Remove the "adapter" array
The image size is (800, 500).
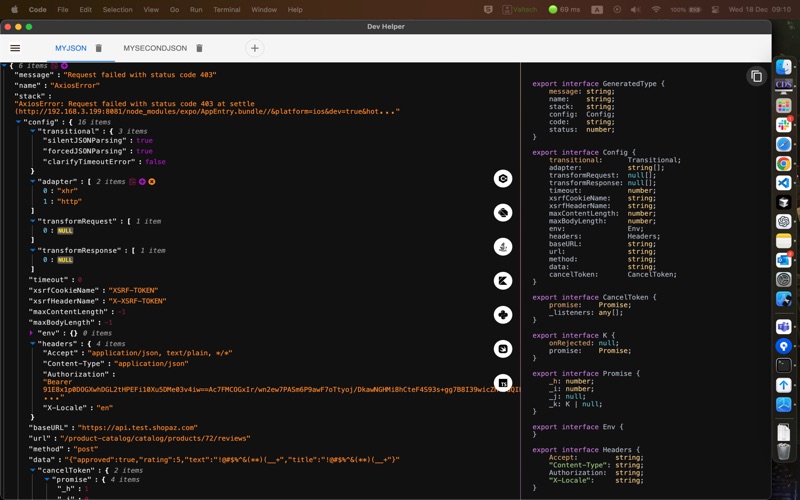[152, 181]
